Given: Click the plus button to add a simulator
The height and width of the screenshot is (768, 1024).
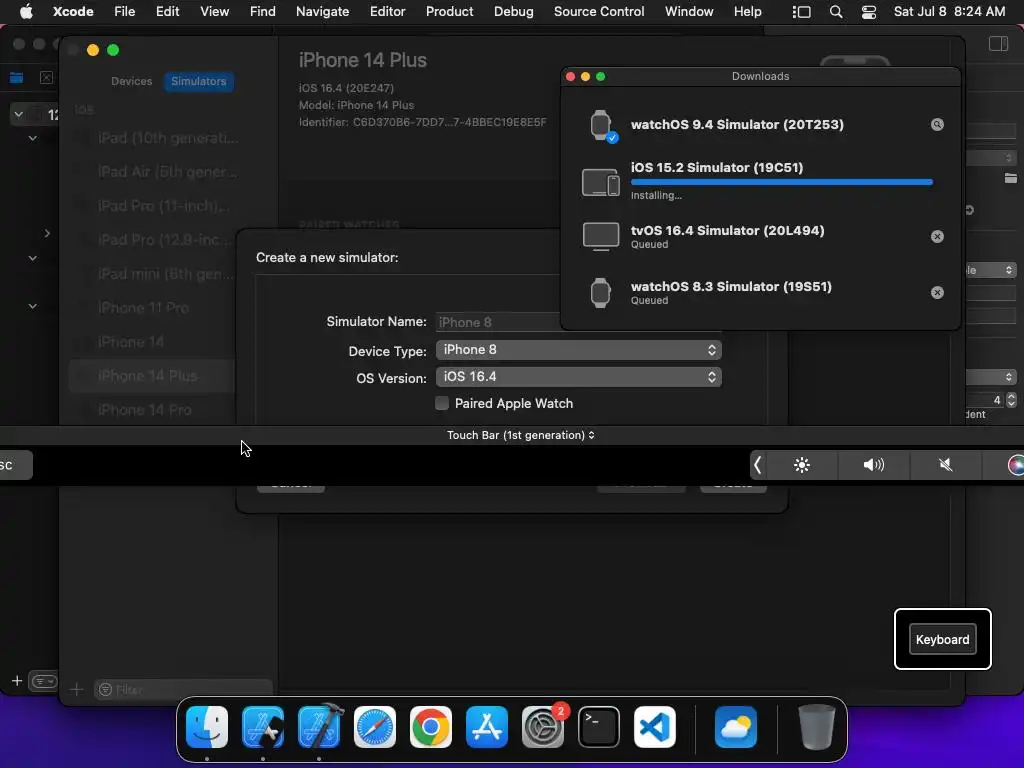Looking at the screenshot, I should 76,689.
